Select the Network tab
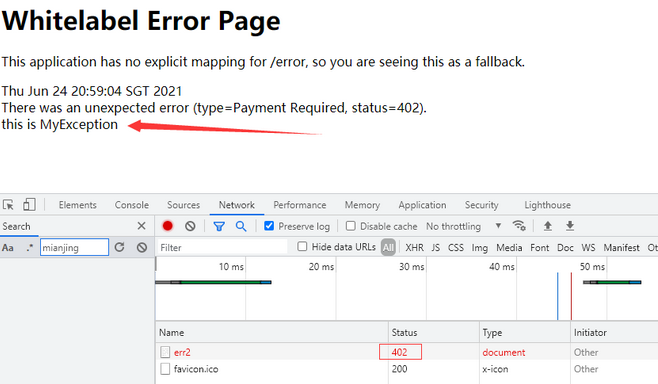 pyautogui.click(x=237, y=205)
